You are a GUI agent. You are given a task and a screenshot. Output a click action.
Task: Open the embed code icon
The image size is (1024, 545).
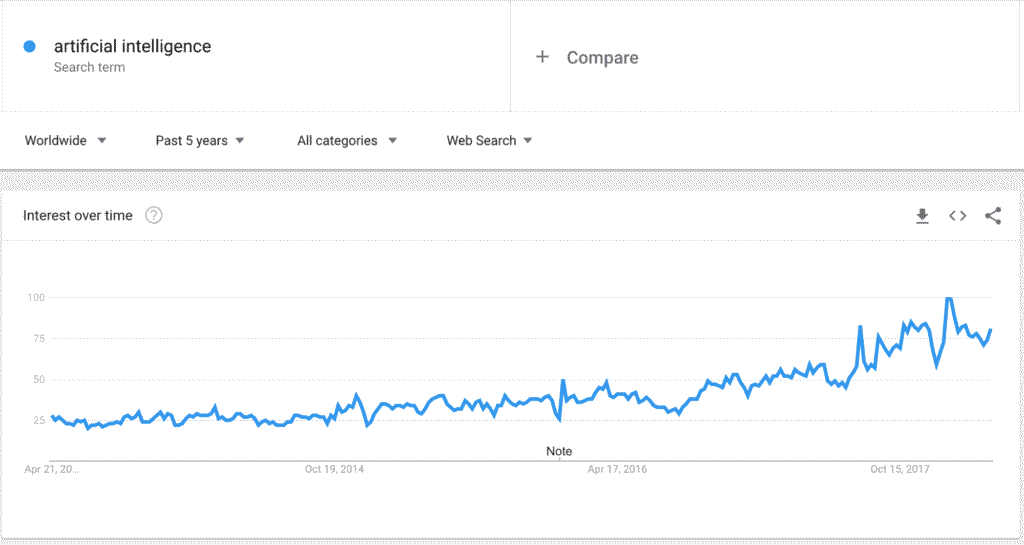click(957, 216)
